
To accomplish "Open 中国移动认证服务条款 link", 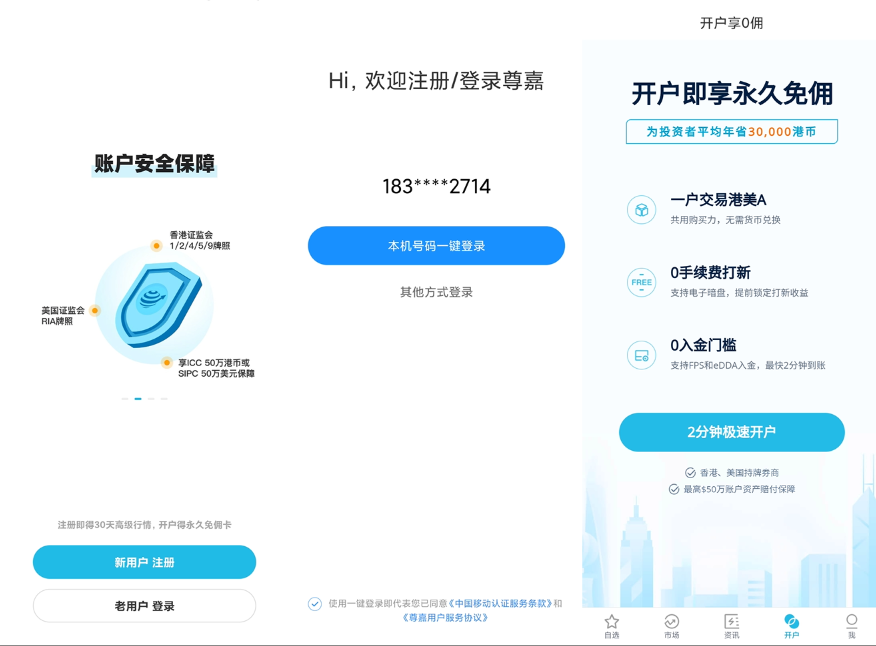I will click(x=501, y=604).
